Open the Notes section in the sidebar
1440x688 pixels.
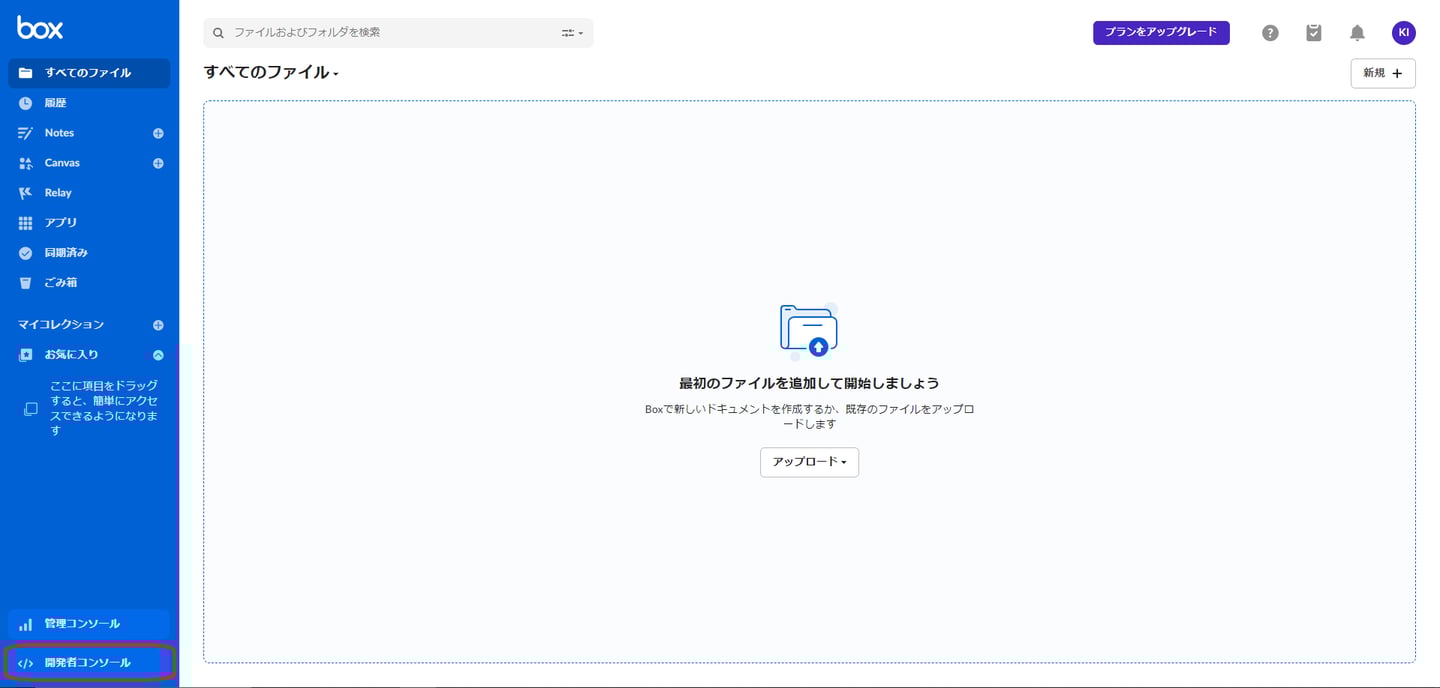[x=59, y=132]
